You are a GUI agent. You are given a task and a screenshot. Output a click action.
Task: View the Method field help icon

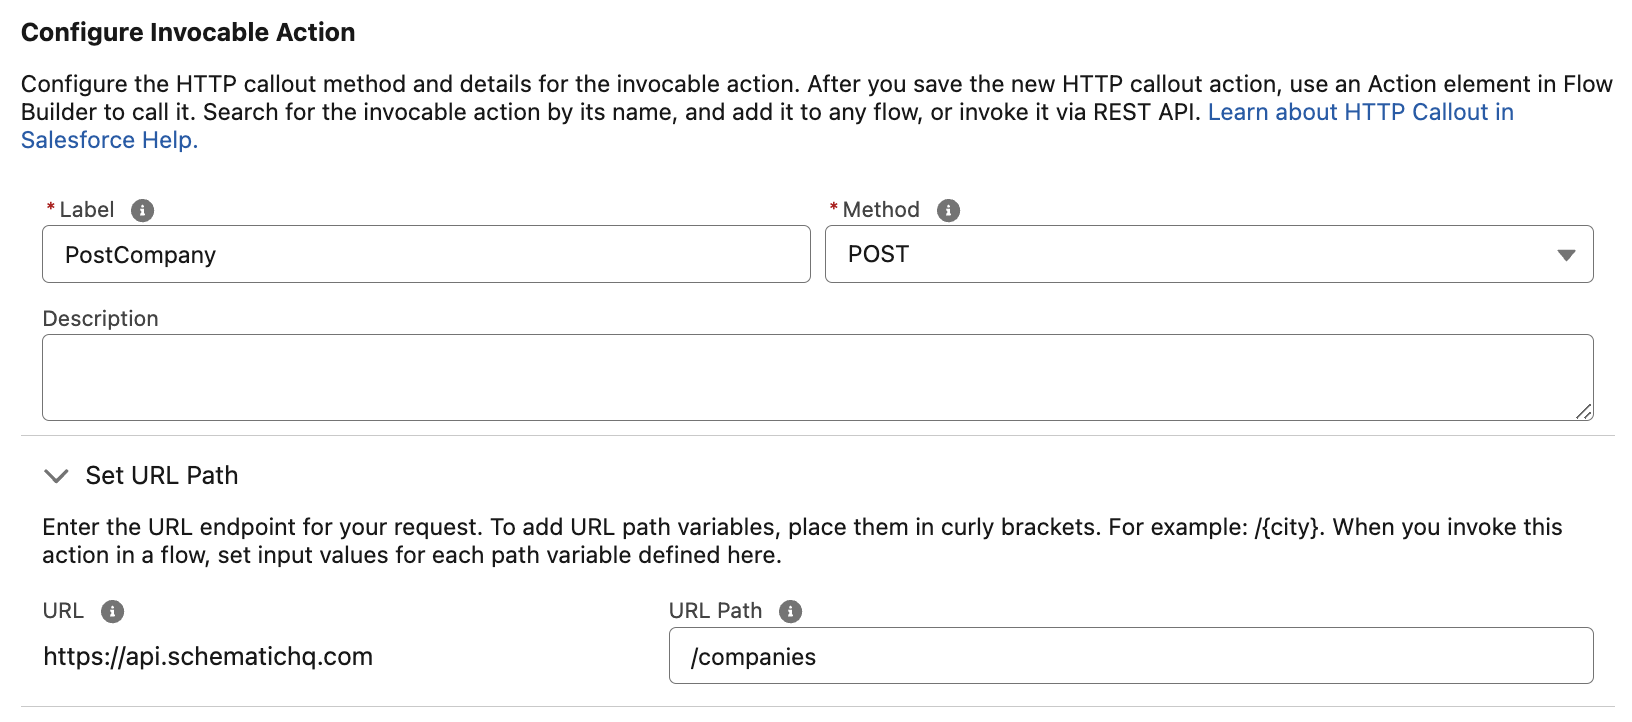[x=950, y=210]
